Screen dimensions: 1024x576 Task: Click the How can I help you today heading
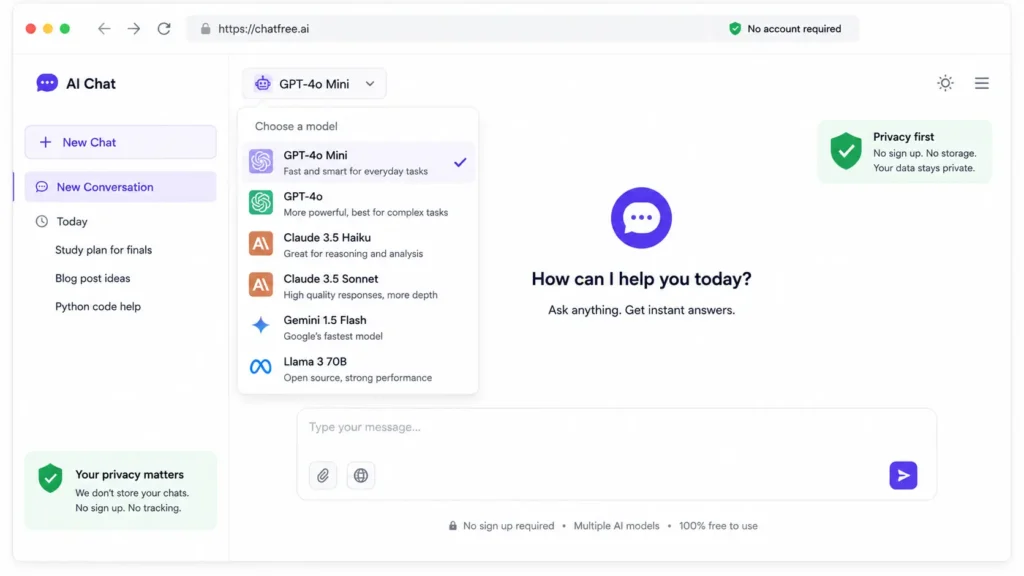641,279
